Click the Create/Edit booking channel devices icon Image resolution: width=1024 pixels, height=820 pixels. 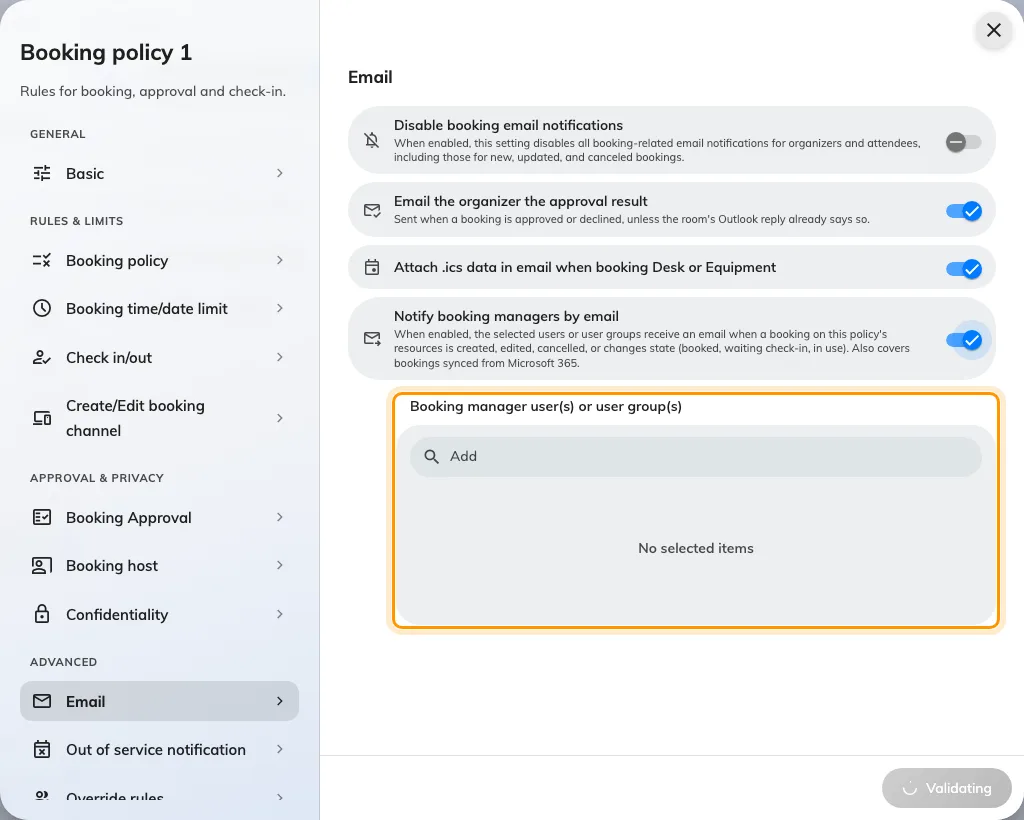point(42,418)
